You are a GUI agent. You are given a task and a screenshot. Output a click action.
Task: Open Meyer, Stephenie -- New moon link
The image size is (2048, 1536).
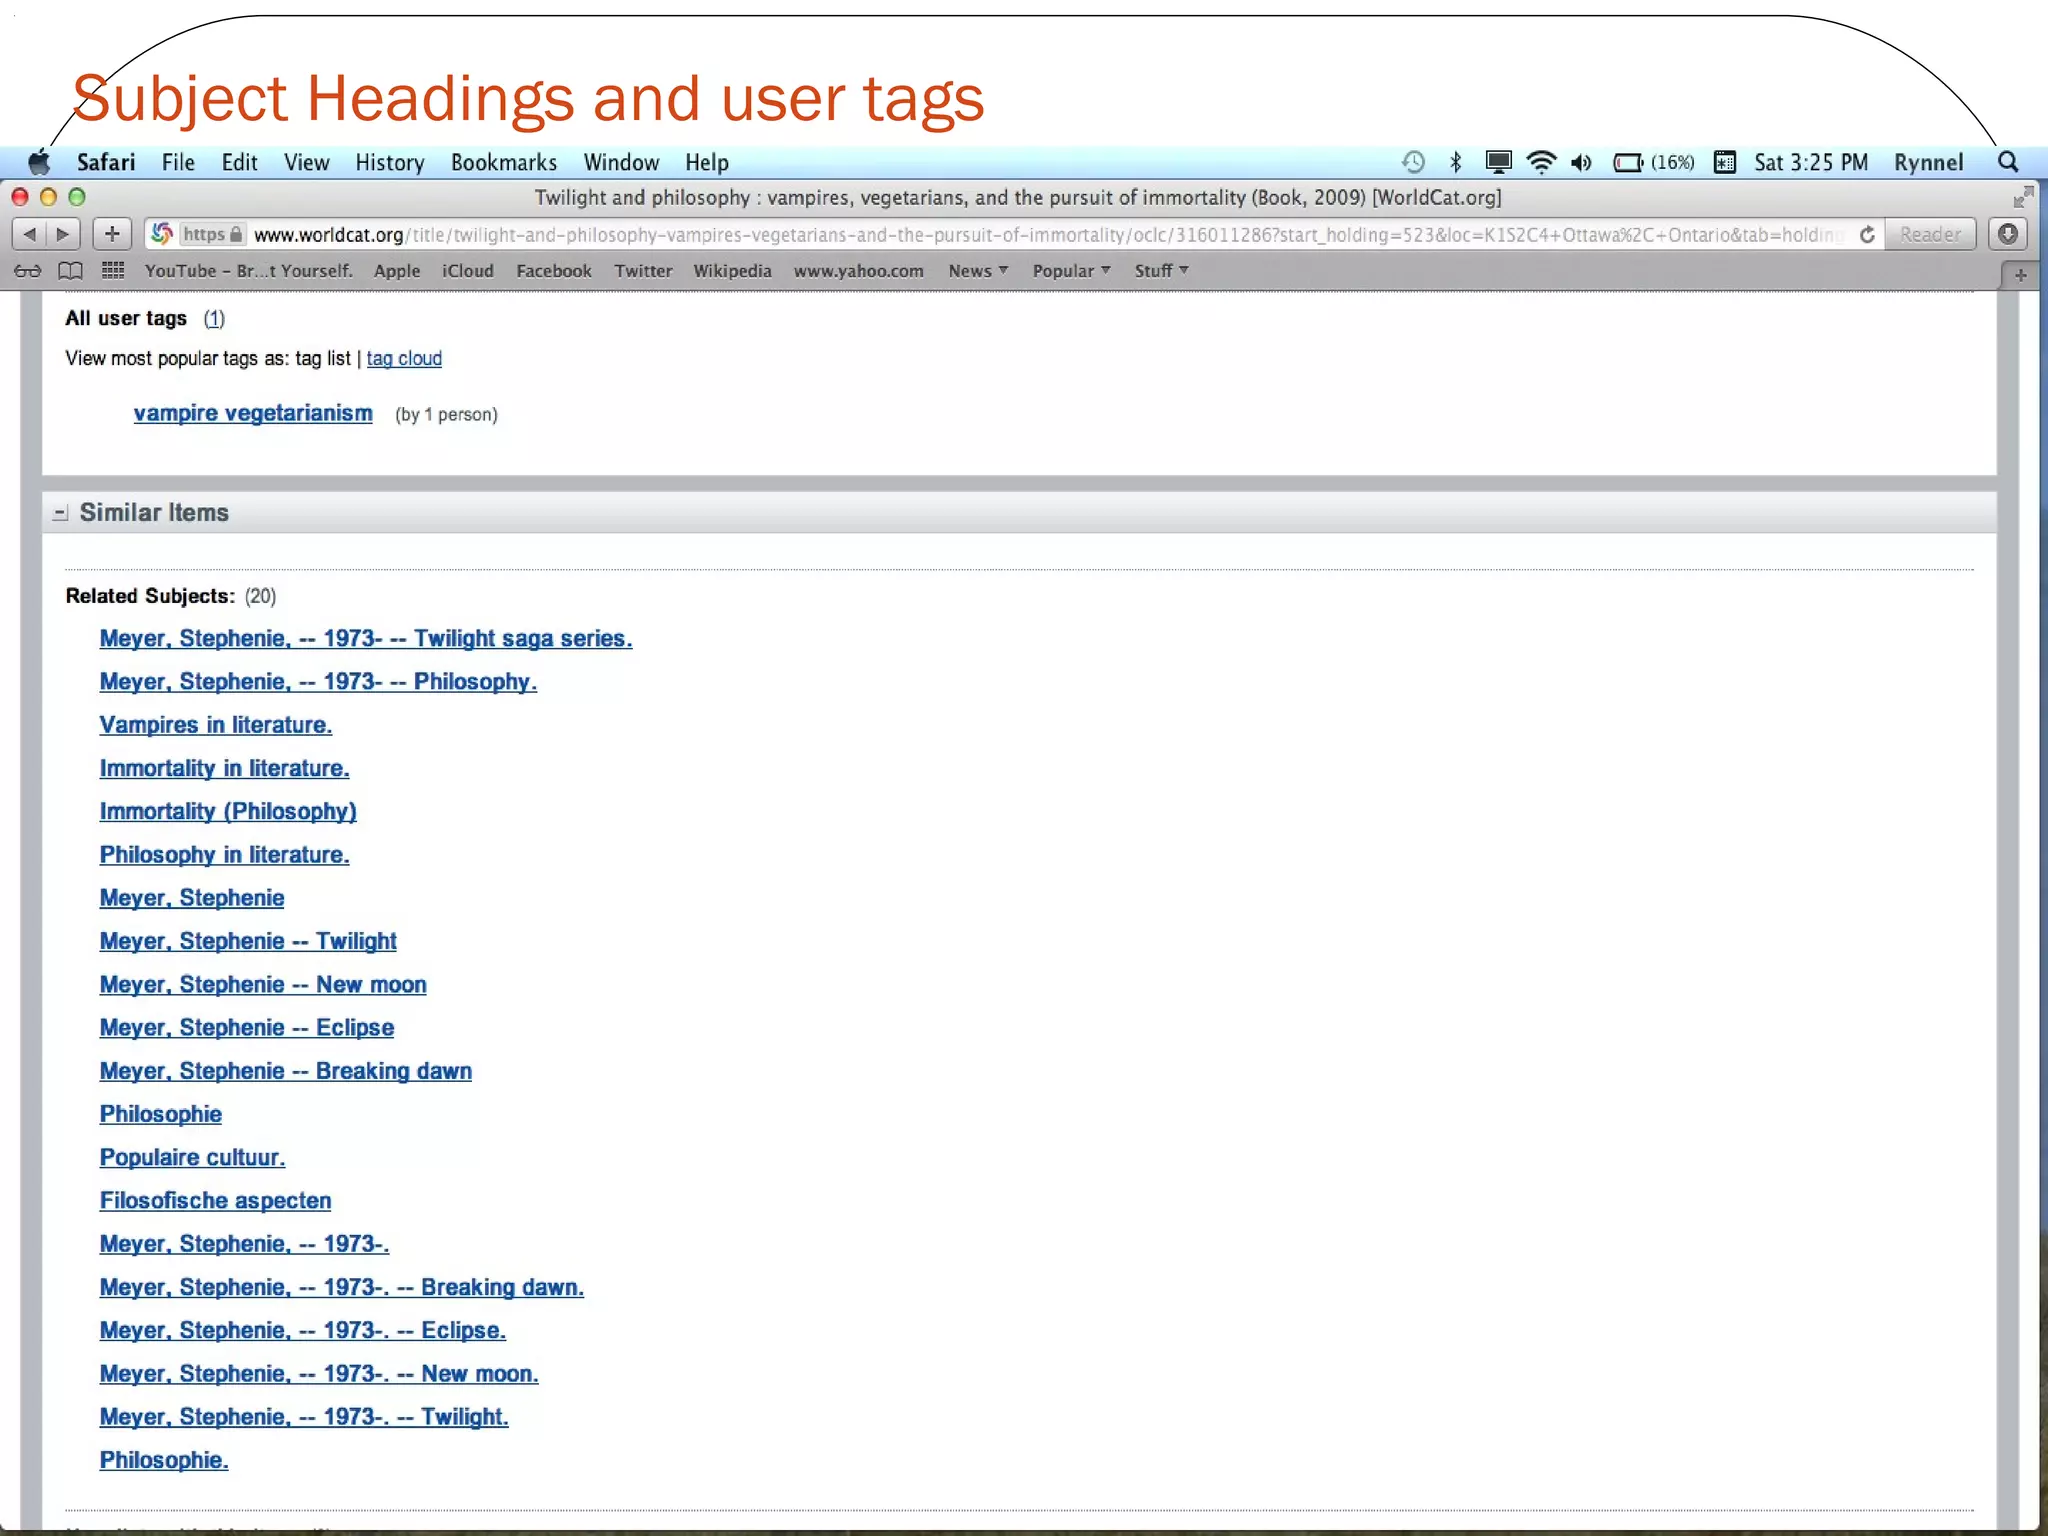[263, 984]
